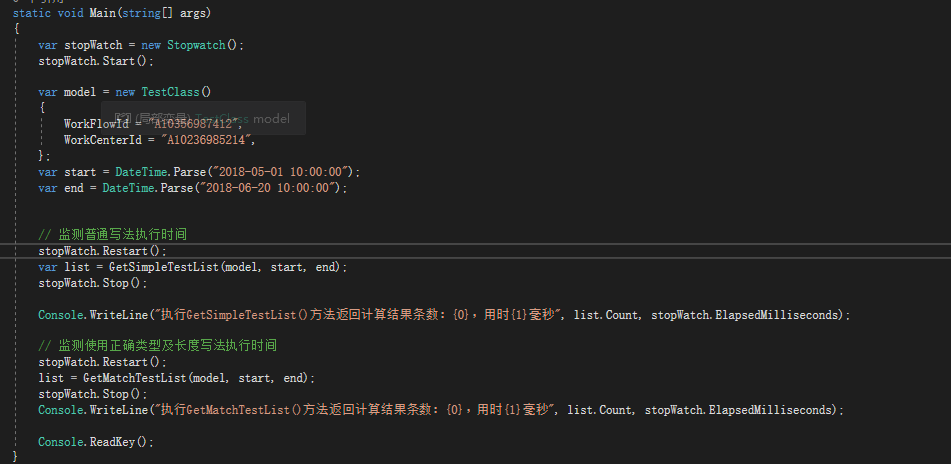This screenshot has height=464, width=951.
Task: Click Console.ReadKey() statement
Action: point(96,441)
